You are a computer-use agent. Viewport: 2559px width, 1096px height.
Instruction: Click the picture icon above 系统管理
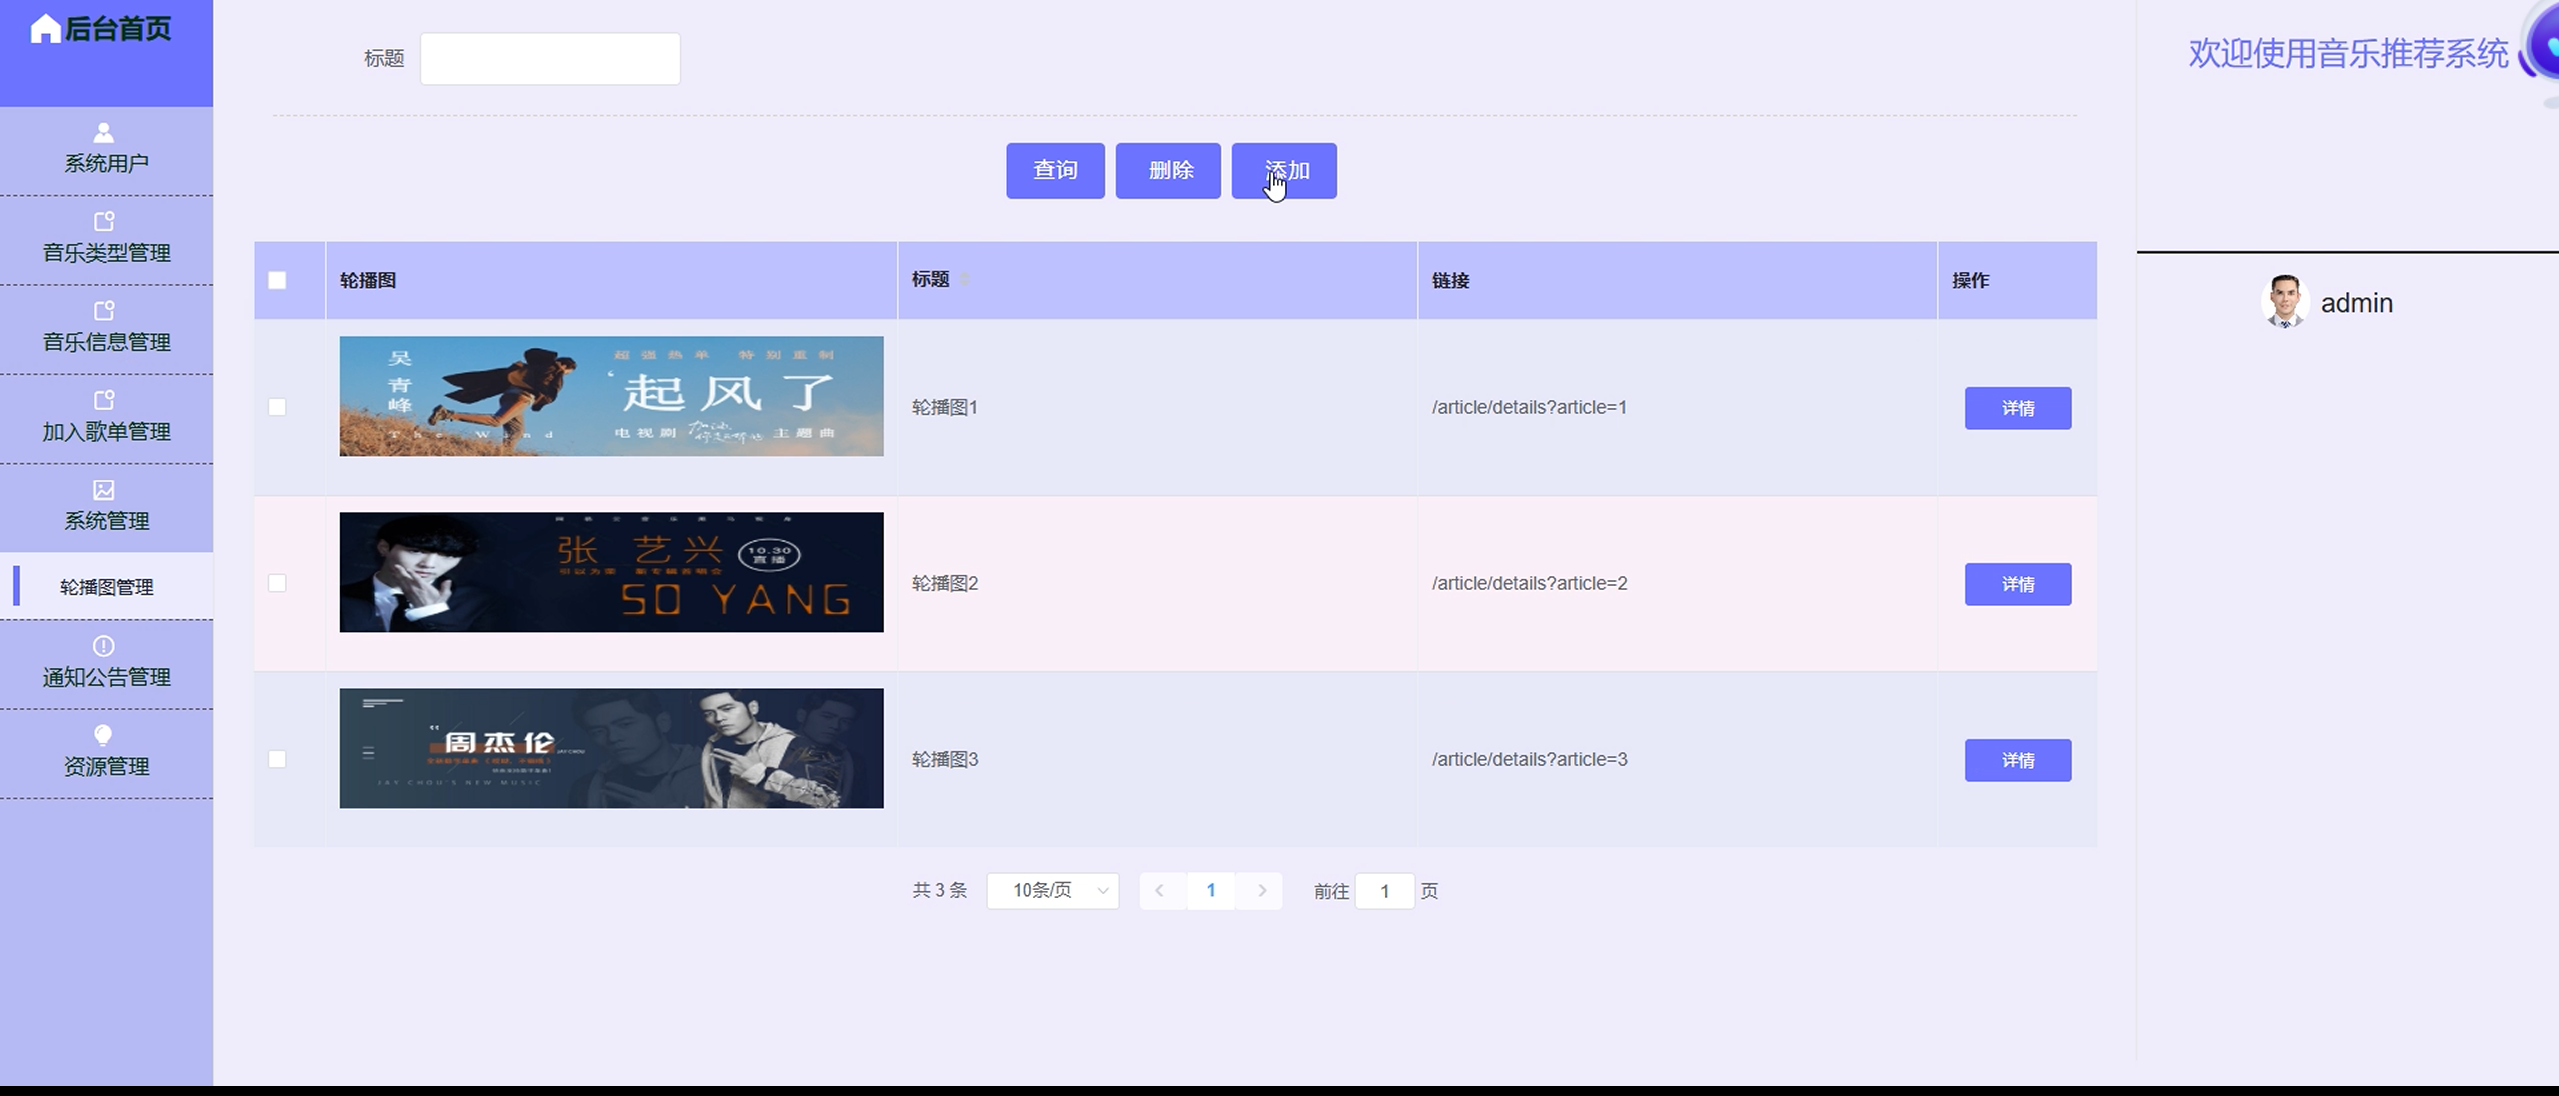(103, 490)
